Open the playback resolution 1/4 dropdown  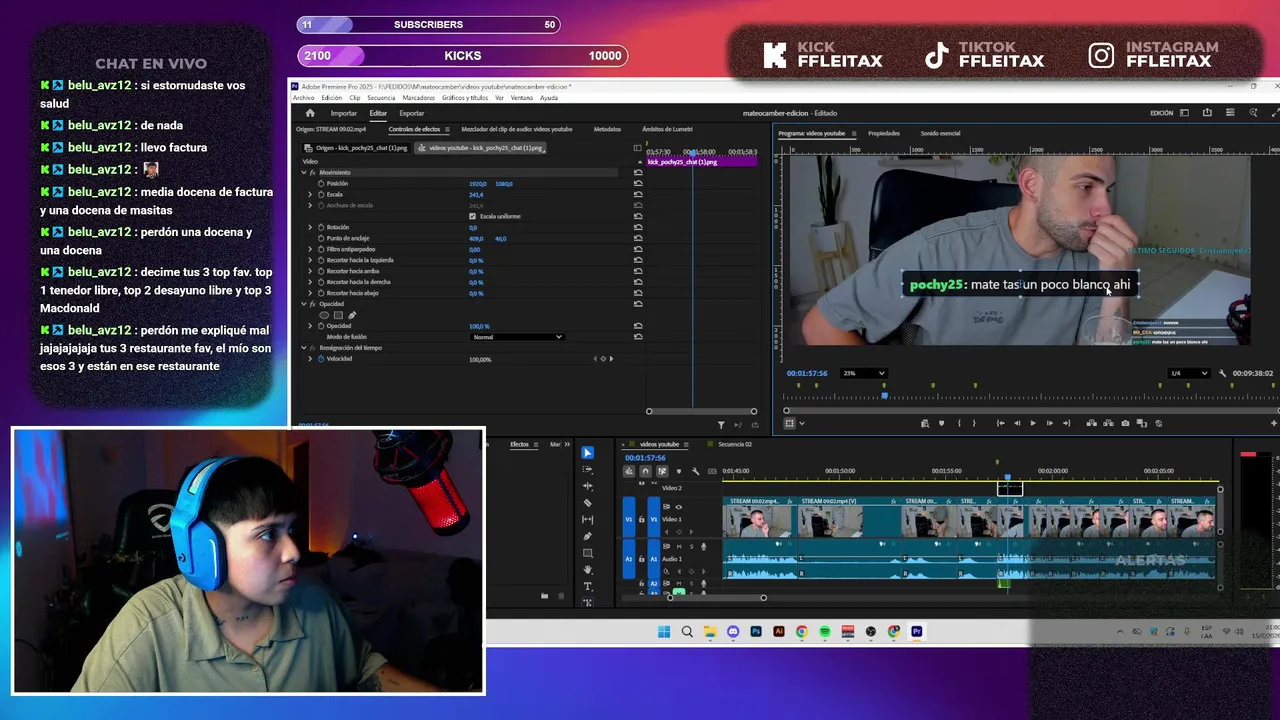[x=1189, y=373]
